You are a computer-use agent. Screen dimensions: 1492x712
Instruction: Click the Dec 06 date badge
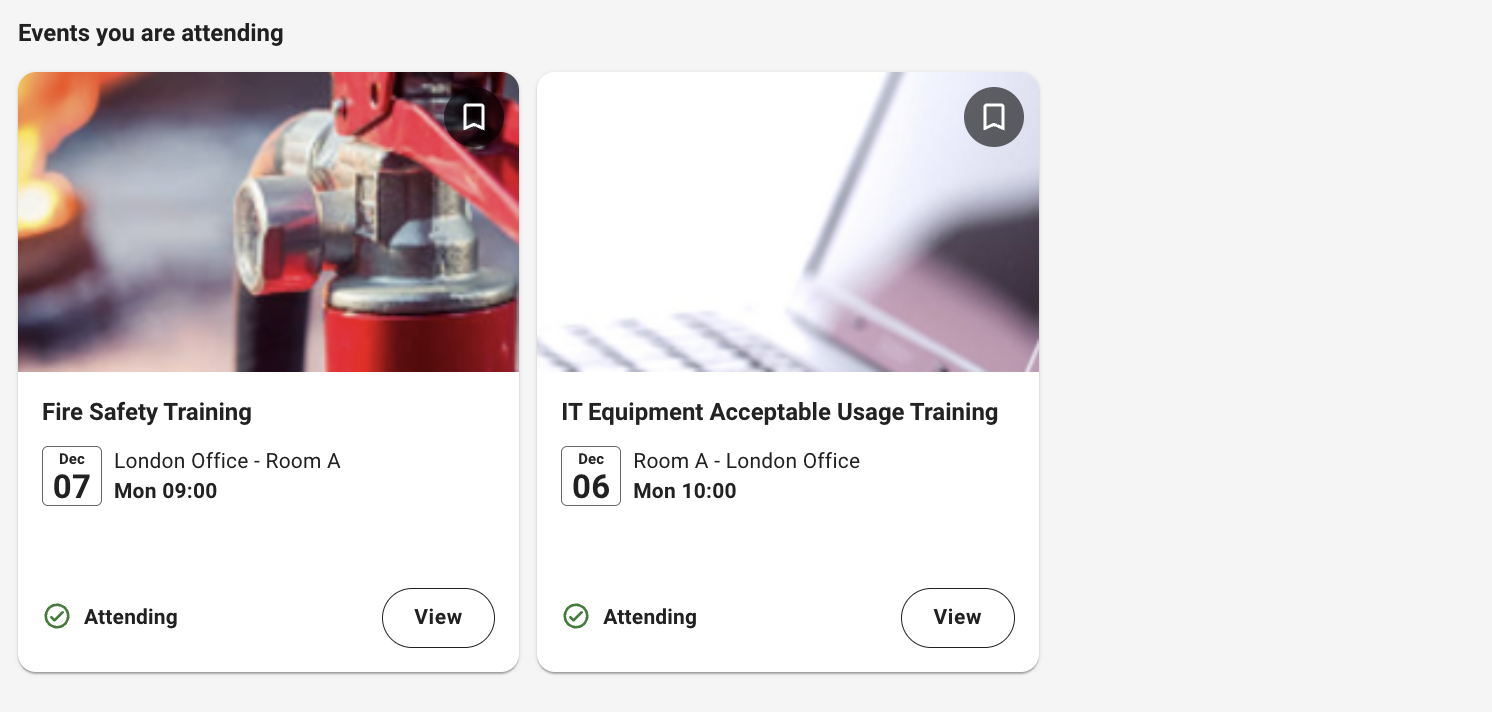[591, 476]
